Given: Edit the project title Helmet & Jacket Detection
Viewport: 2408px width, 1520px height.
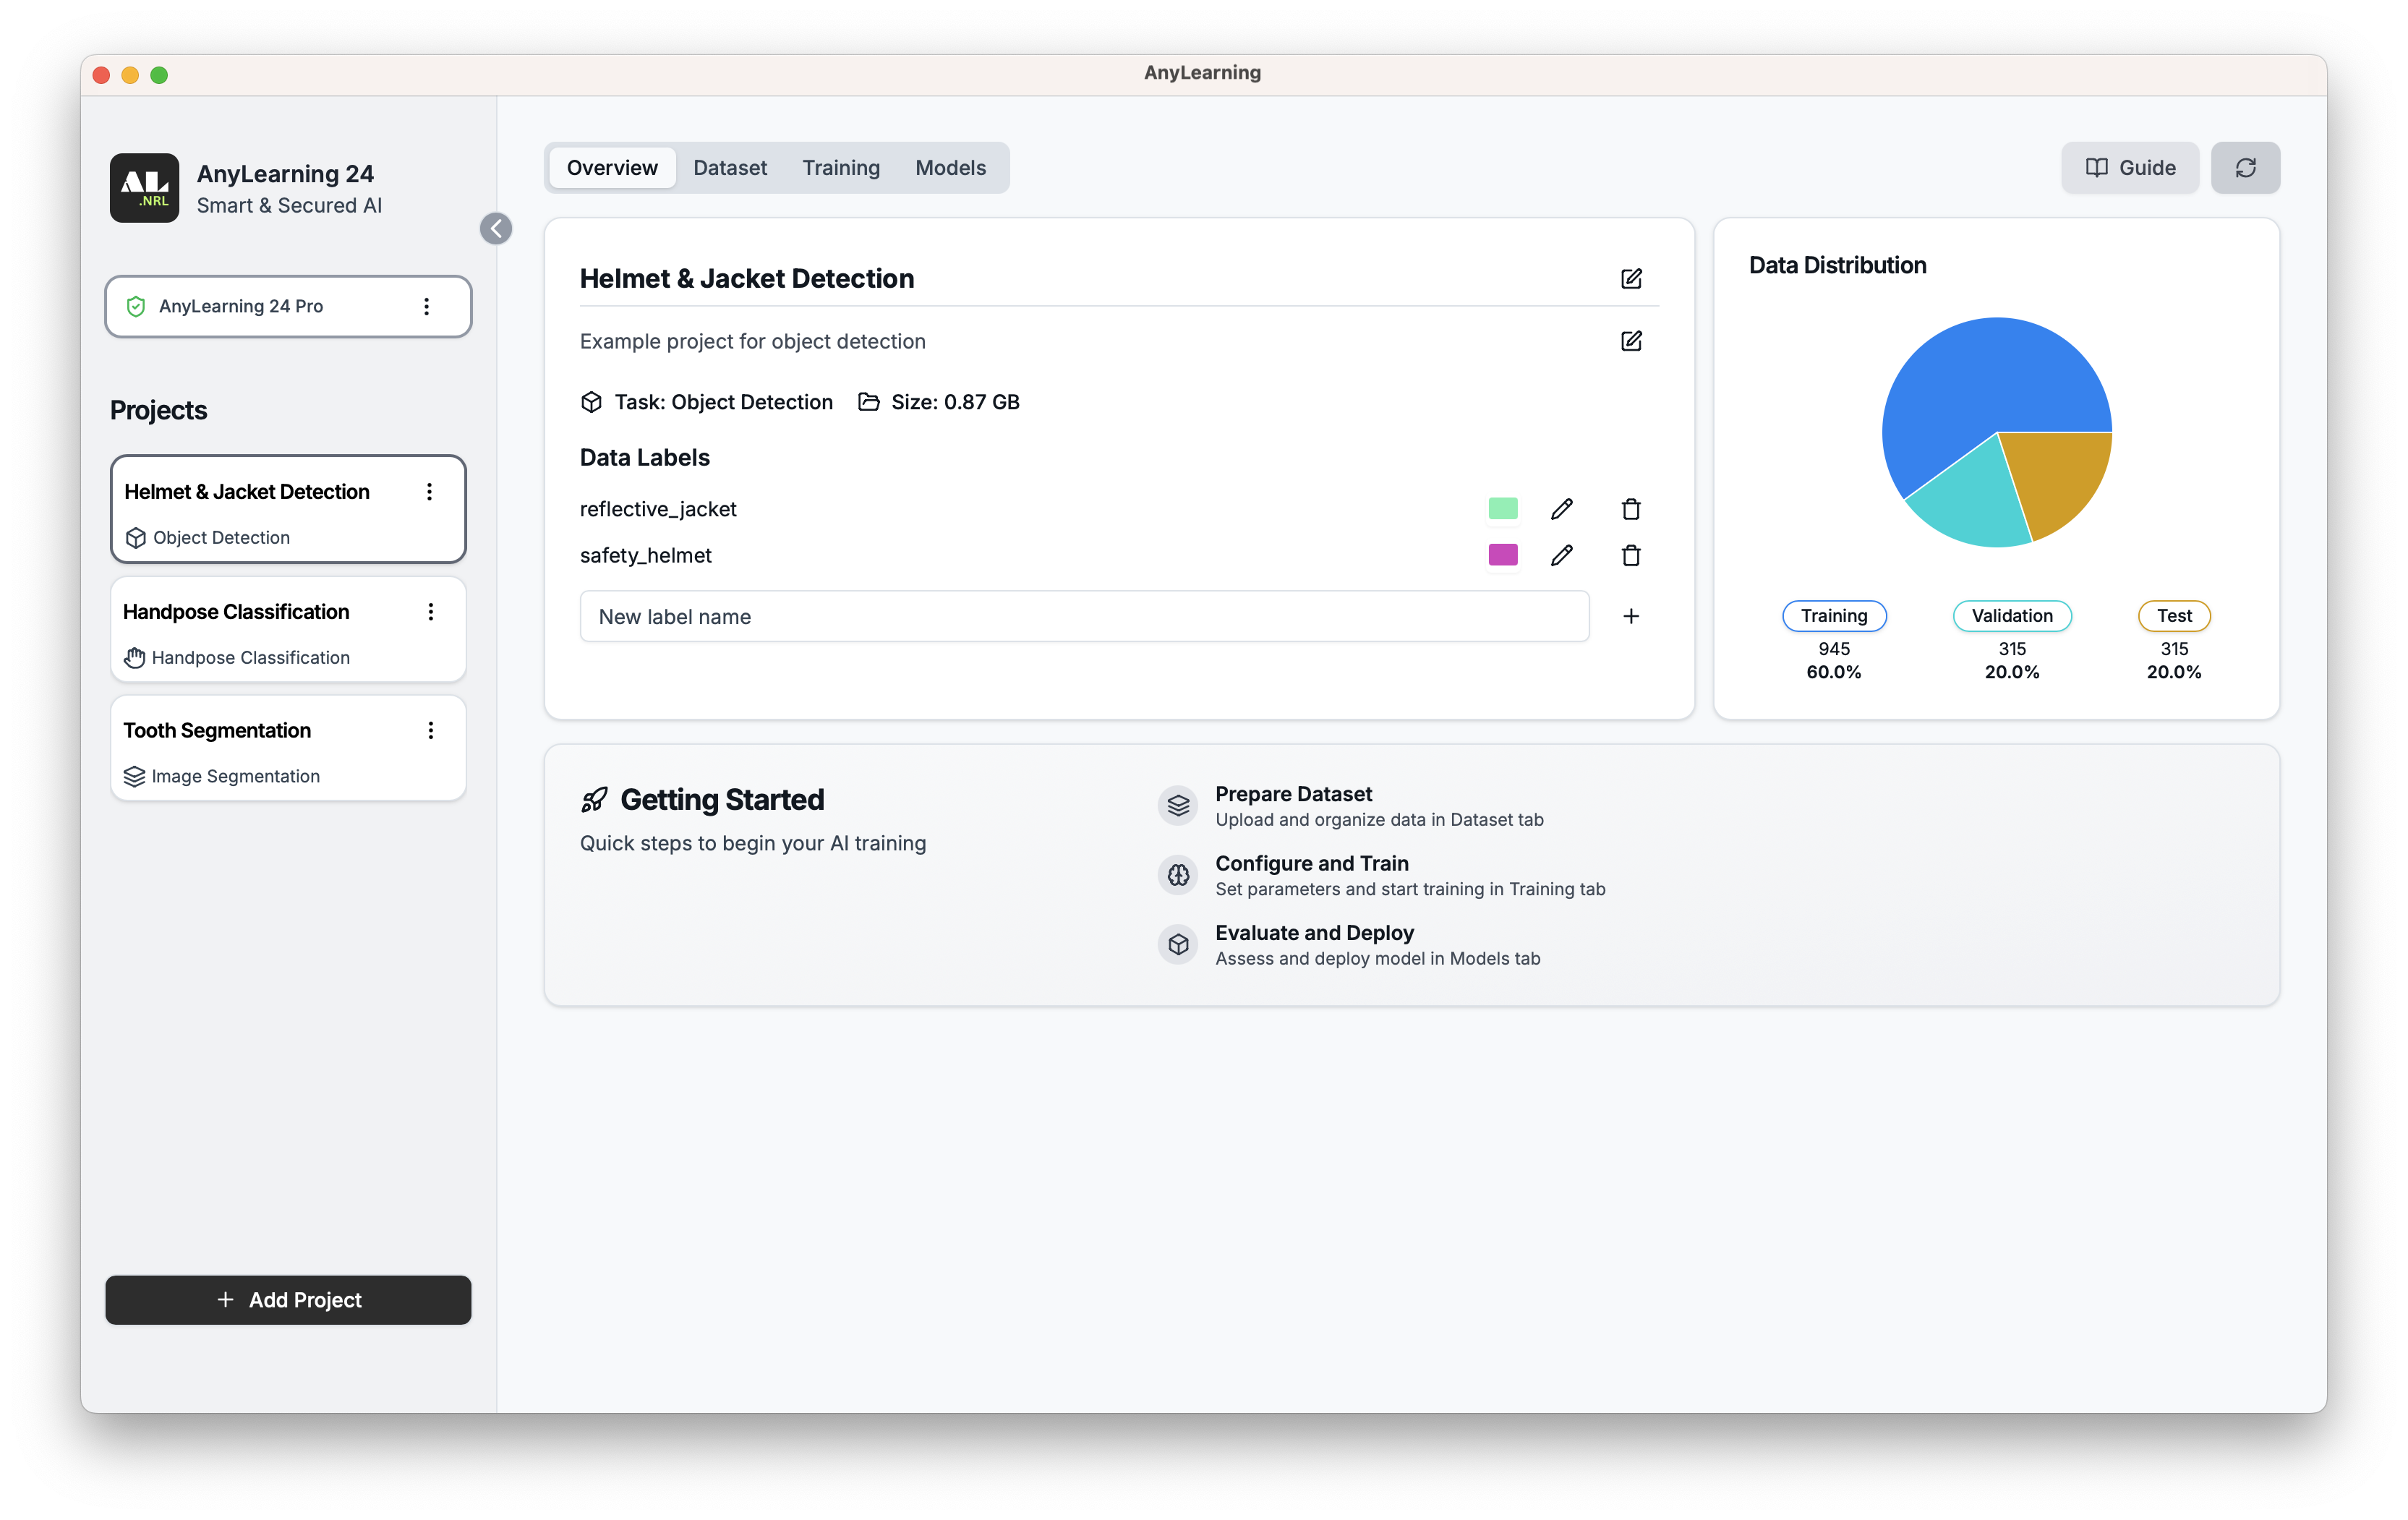Looking at the screenshot, I should 1630,278.
